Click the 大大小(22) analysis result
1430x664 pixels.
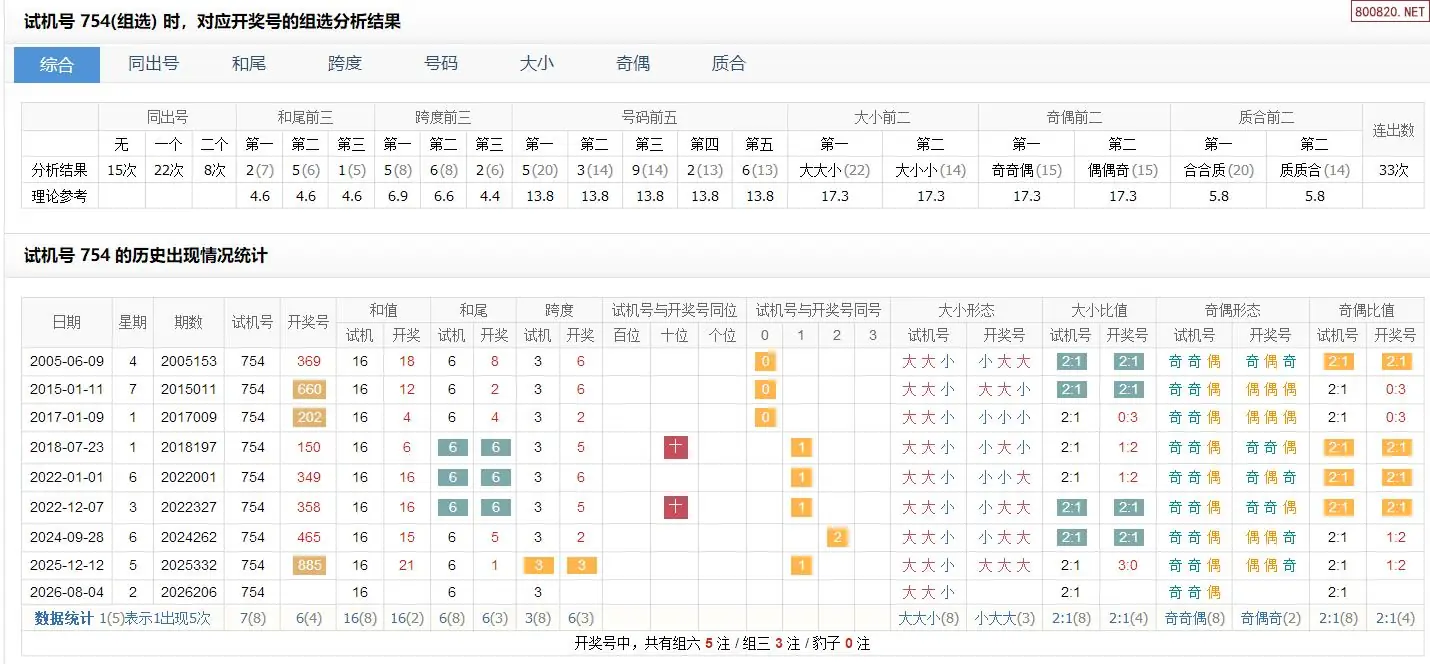coord(834,171)
